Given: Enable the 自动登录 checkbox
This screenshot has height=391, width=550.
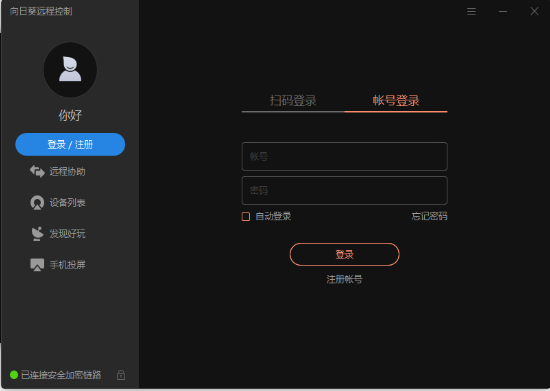Looking at the screenshot, I should click(246, 216).
